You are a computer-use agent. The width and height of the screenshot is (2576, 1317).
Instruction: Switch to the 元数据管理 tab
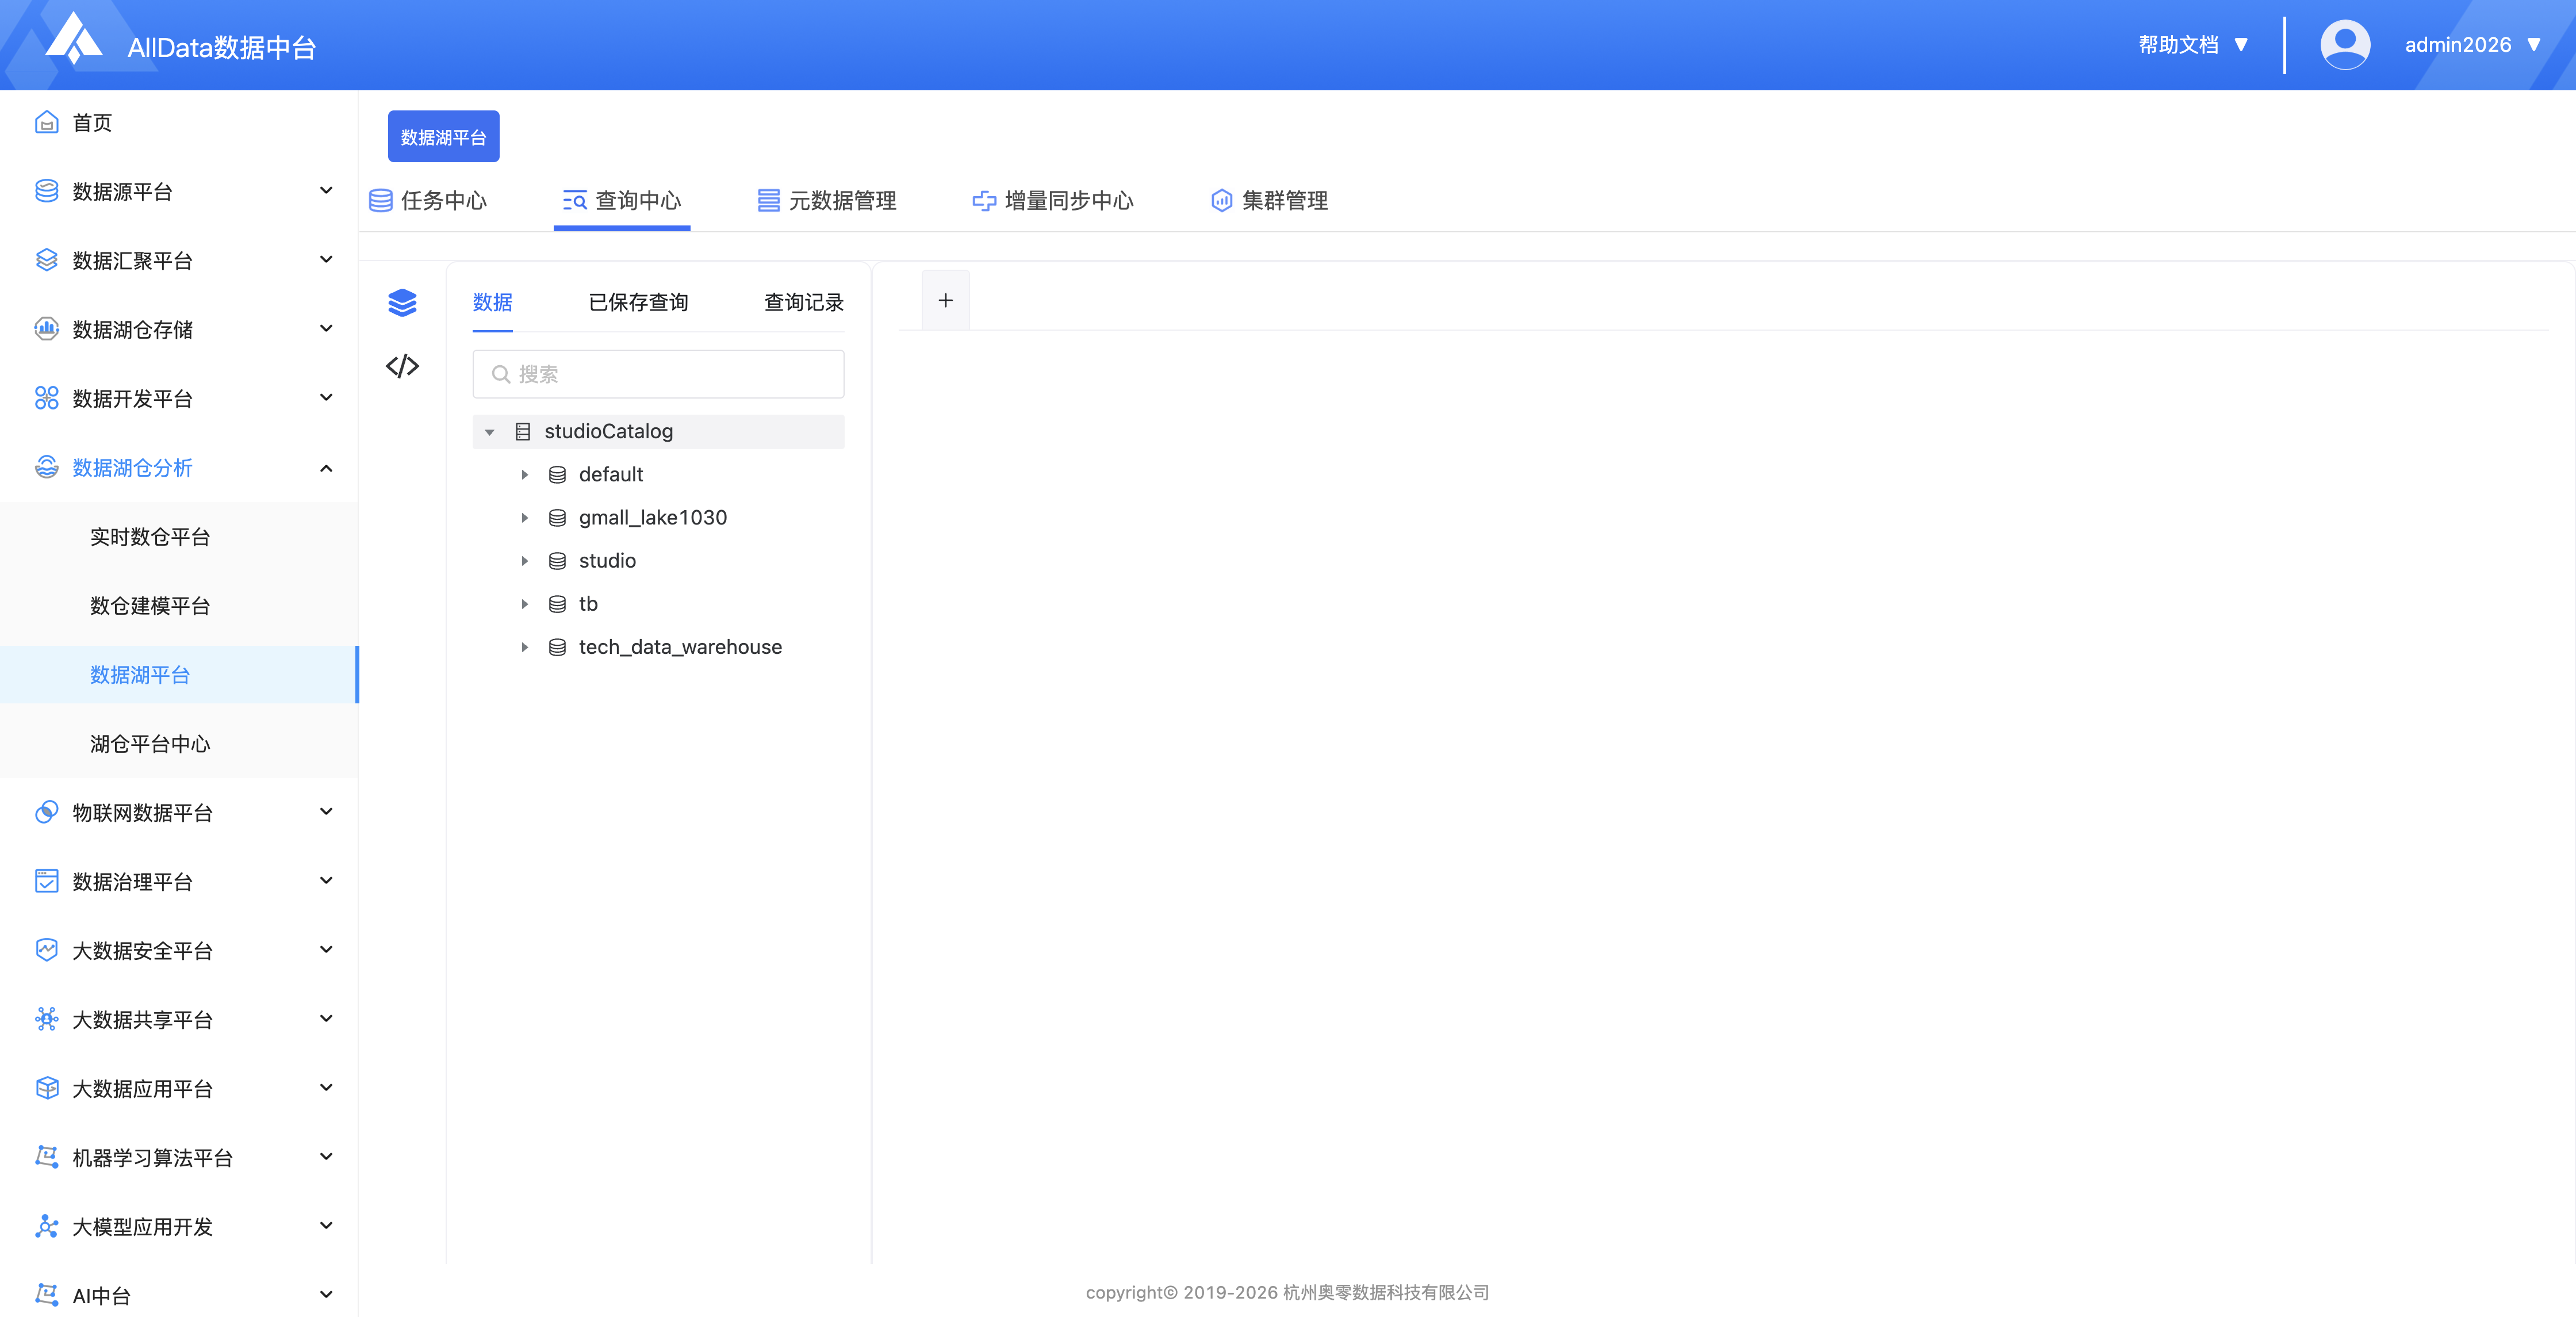[826, 201]
